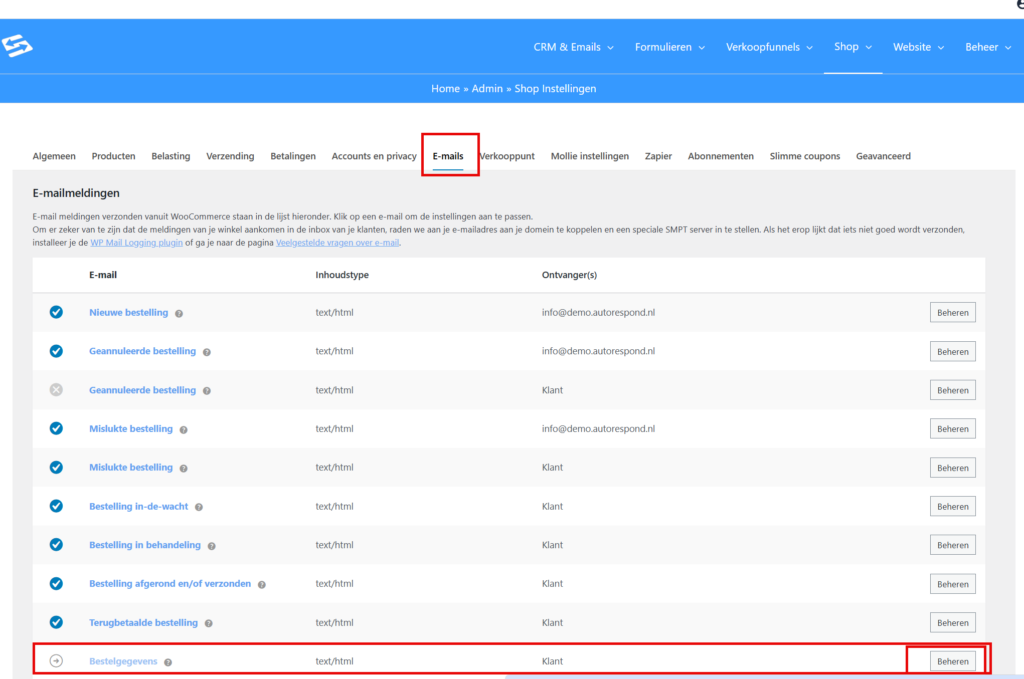Click help icon beside Bestelling in-de-wacht
Viewport: 1024px width, 679px height.
click(x=199, y=507)
